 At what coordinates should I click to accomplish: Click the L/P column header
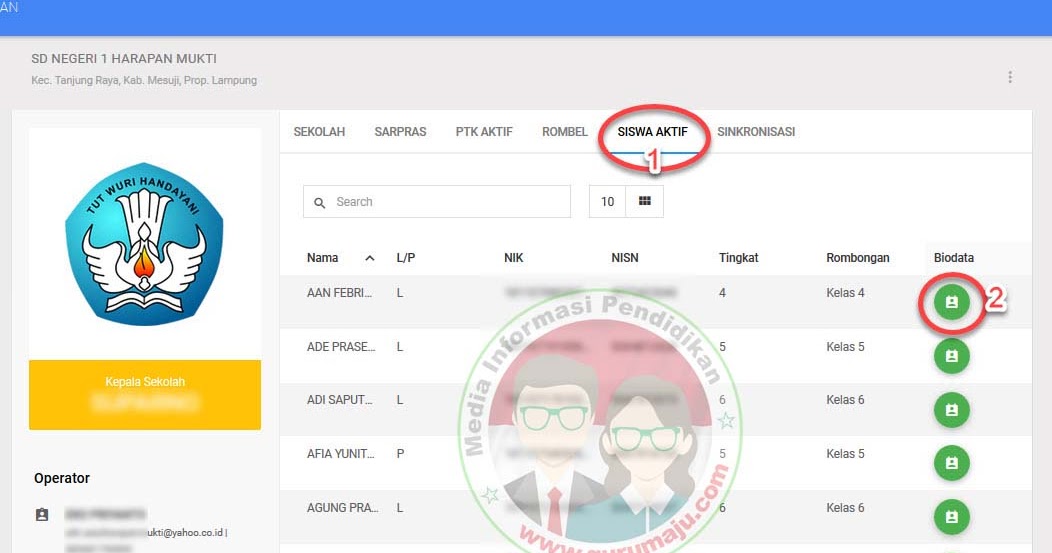pyautogui.click(x=406, y=258)
